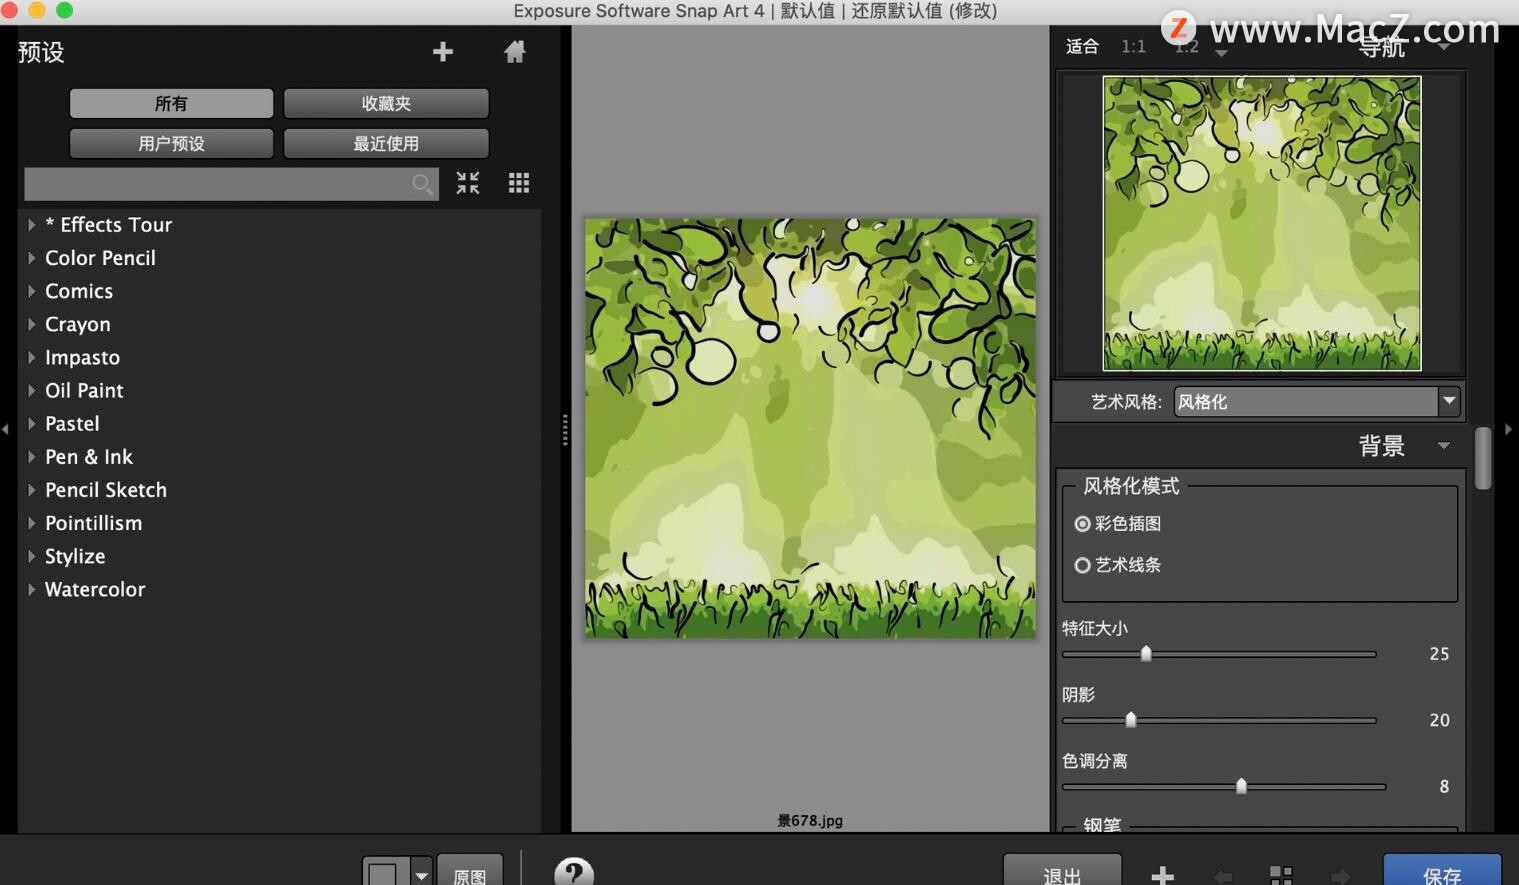This screenshot has height=885, width=1519.
Task: Show 收藏夹 favorites tab
Action: (386, 103)
